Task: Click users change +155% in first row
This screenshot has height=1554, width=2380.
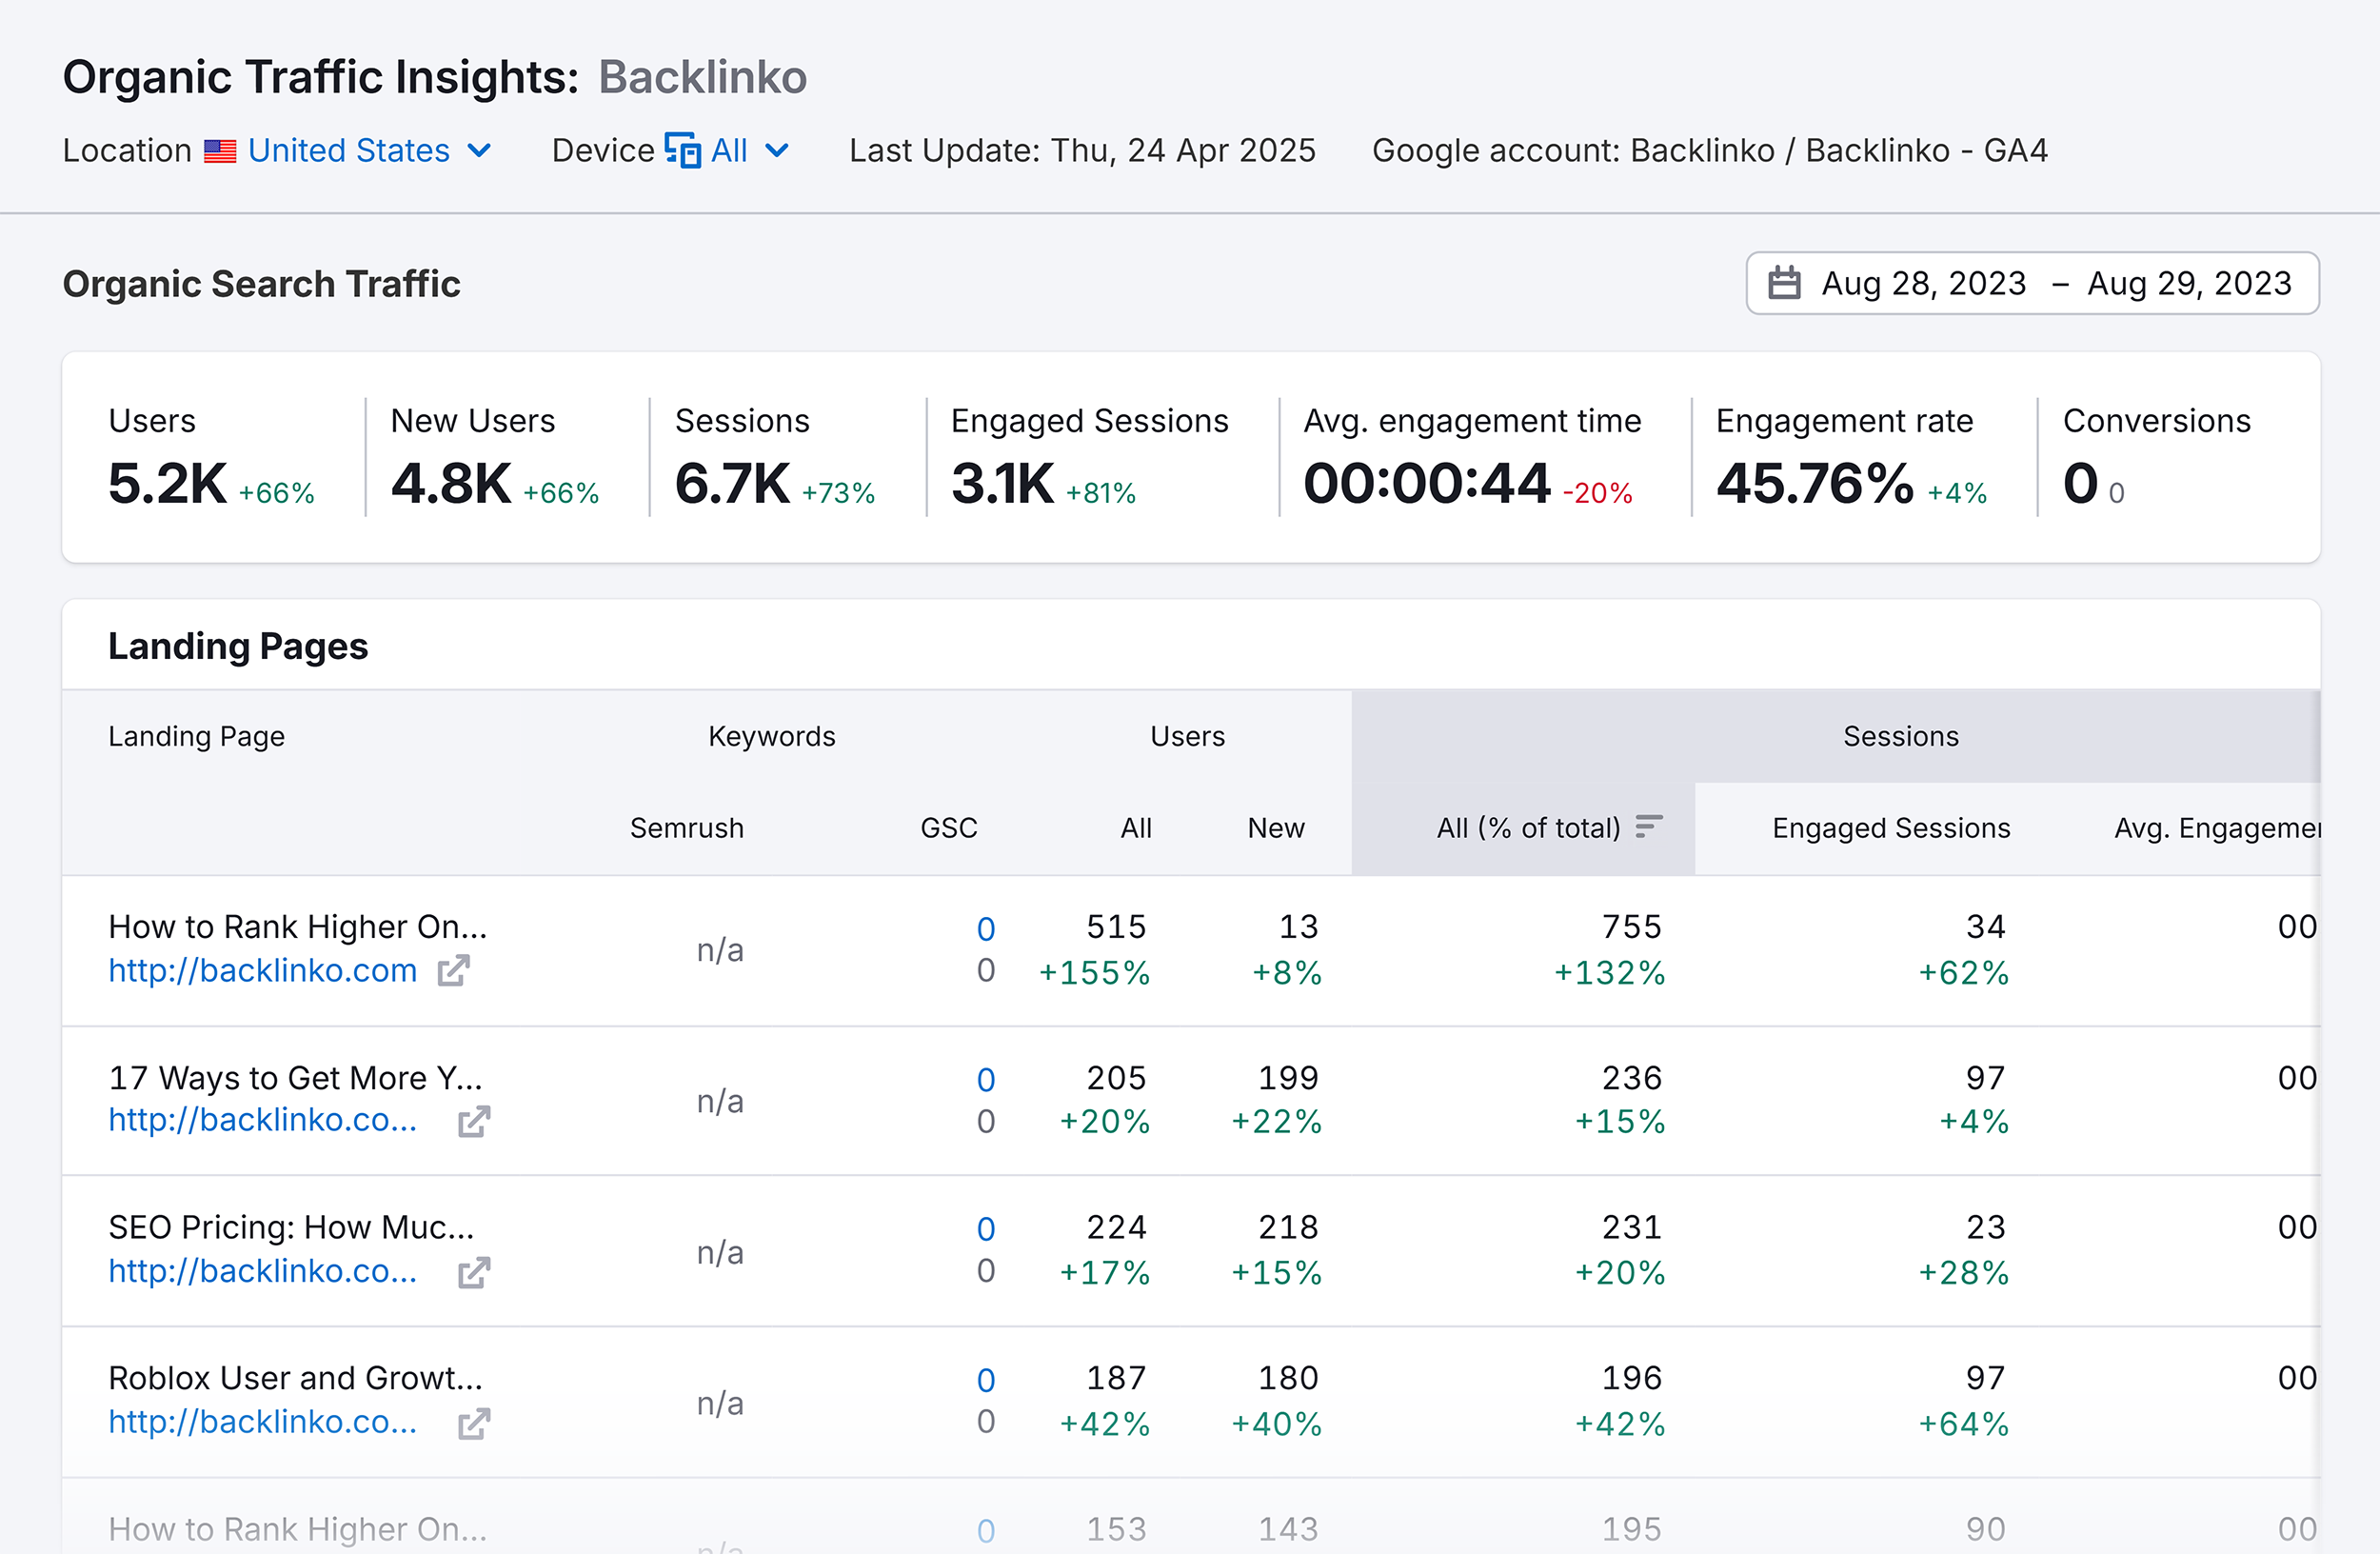Action: 1094,973
